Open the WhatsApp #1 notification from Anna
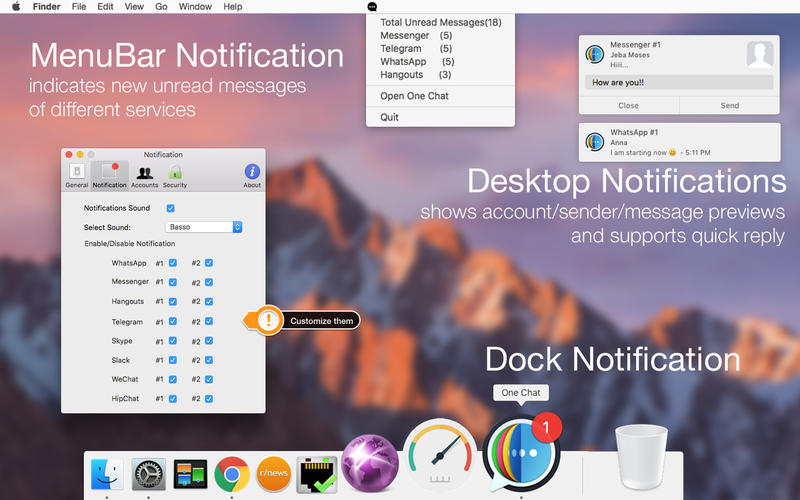800x500 pixels. pyautogui.click(x=679, y=142)
